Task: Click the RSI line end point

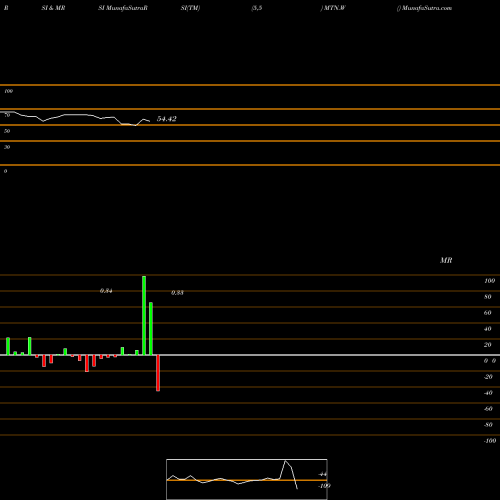Action: pyautogui.click(x=149, y=121)
